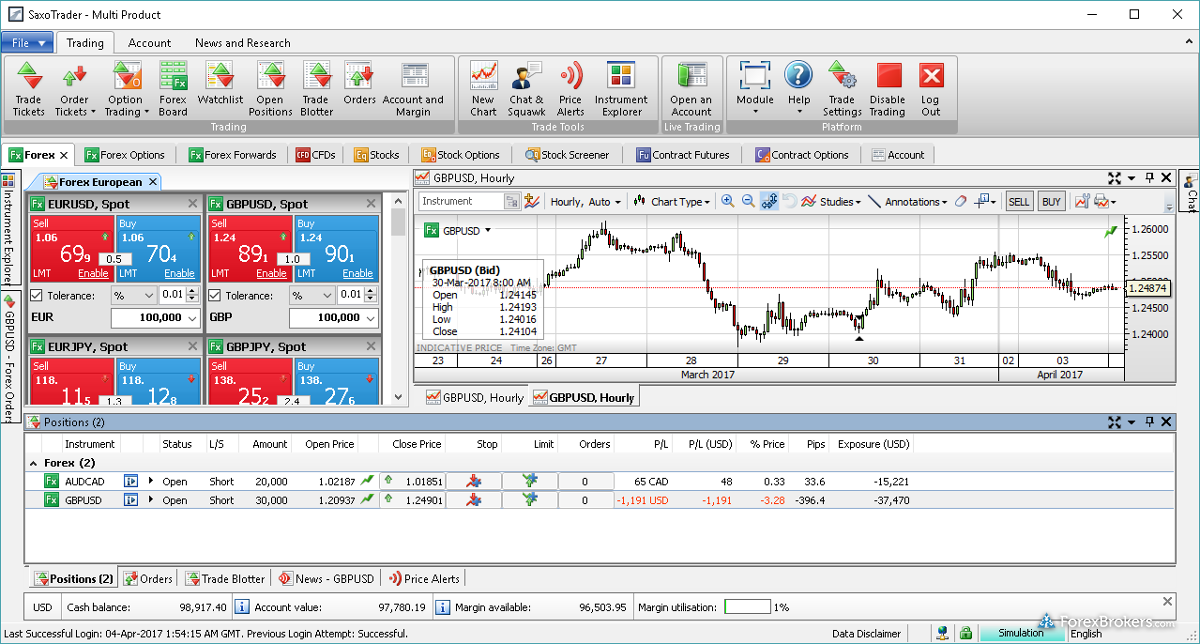Image resolution: width=1200 pixels, height=644 pixels.
Task: Click the GBPUSD Buy price tile
Action: coord(336,248)
